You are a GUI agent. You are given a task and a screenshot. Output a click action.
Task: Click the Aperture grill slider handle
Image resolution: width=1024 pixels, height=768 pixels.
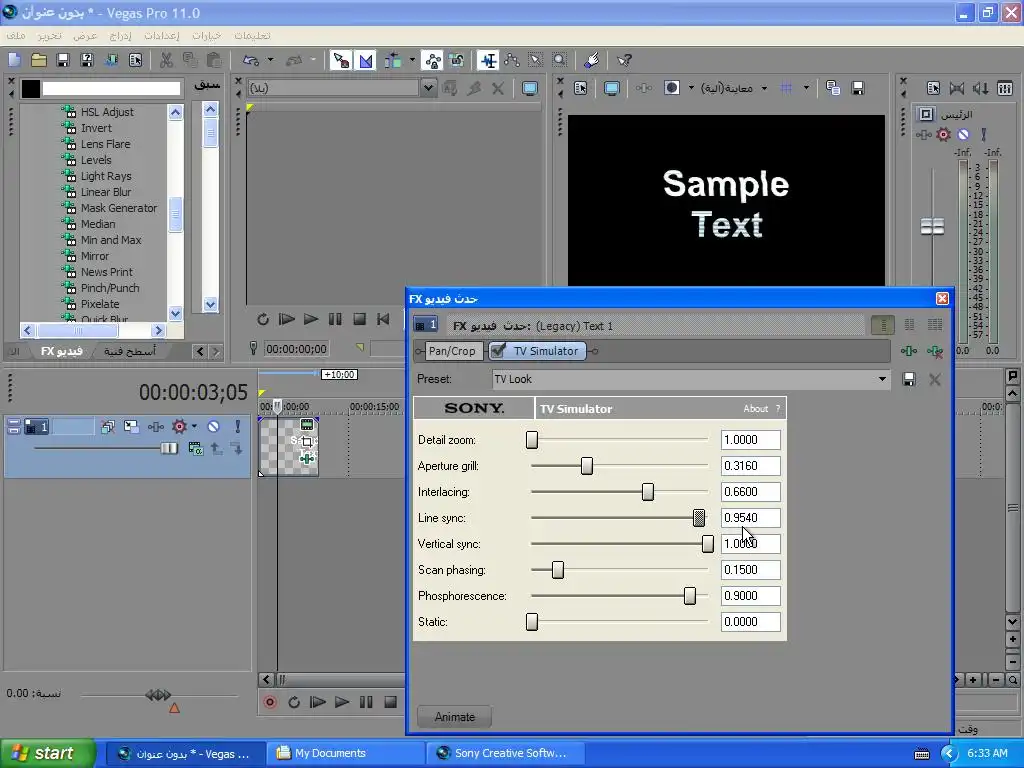586,466
